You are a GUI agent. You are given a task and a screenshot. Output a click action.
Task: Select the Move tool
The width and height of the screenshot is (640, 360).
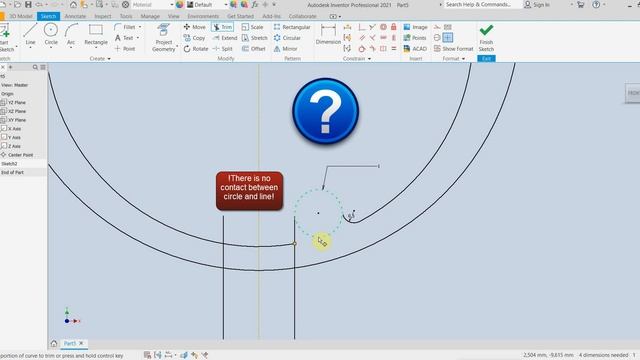tap(194, 27)
